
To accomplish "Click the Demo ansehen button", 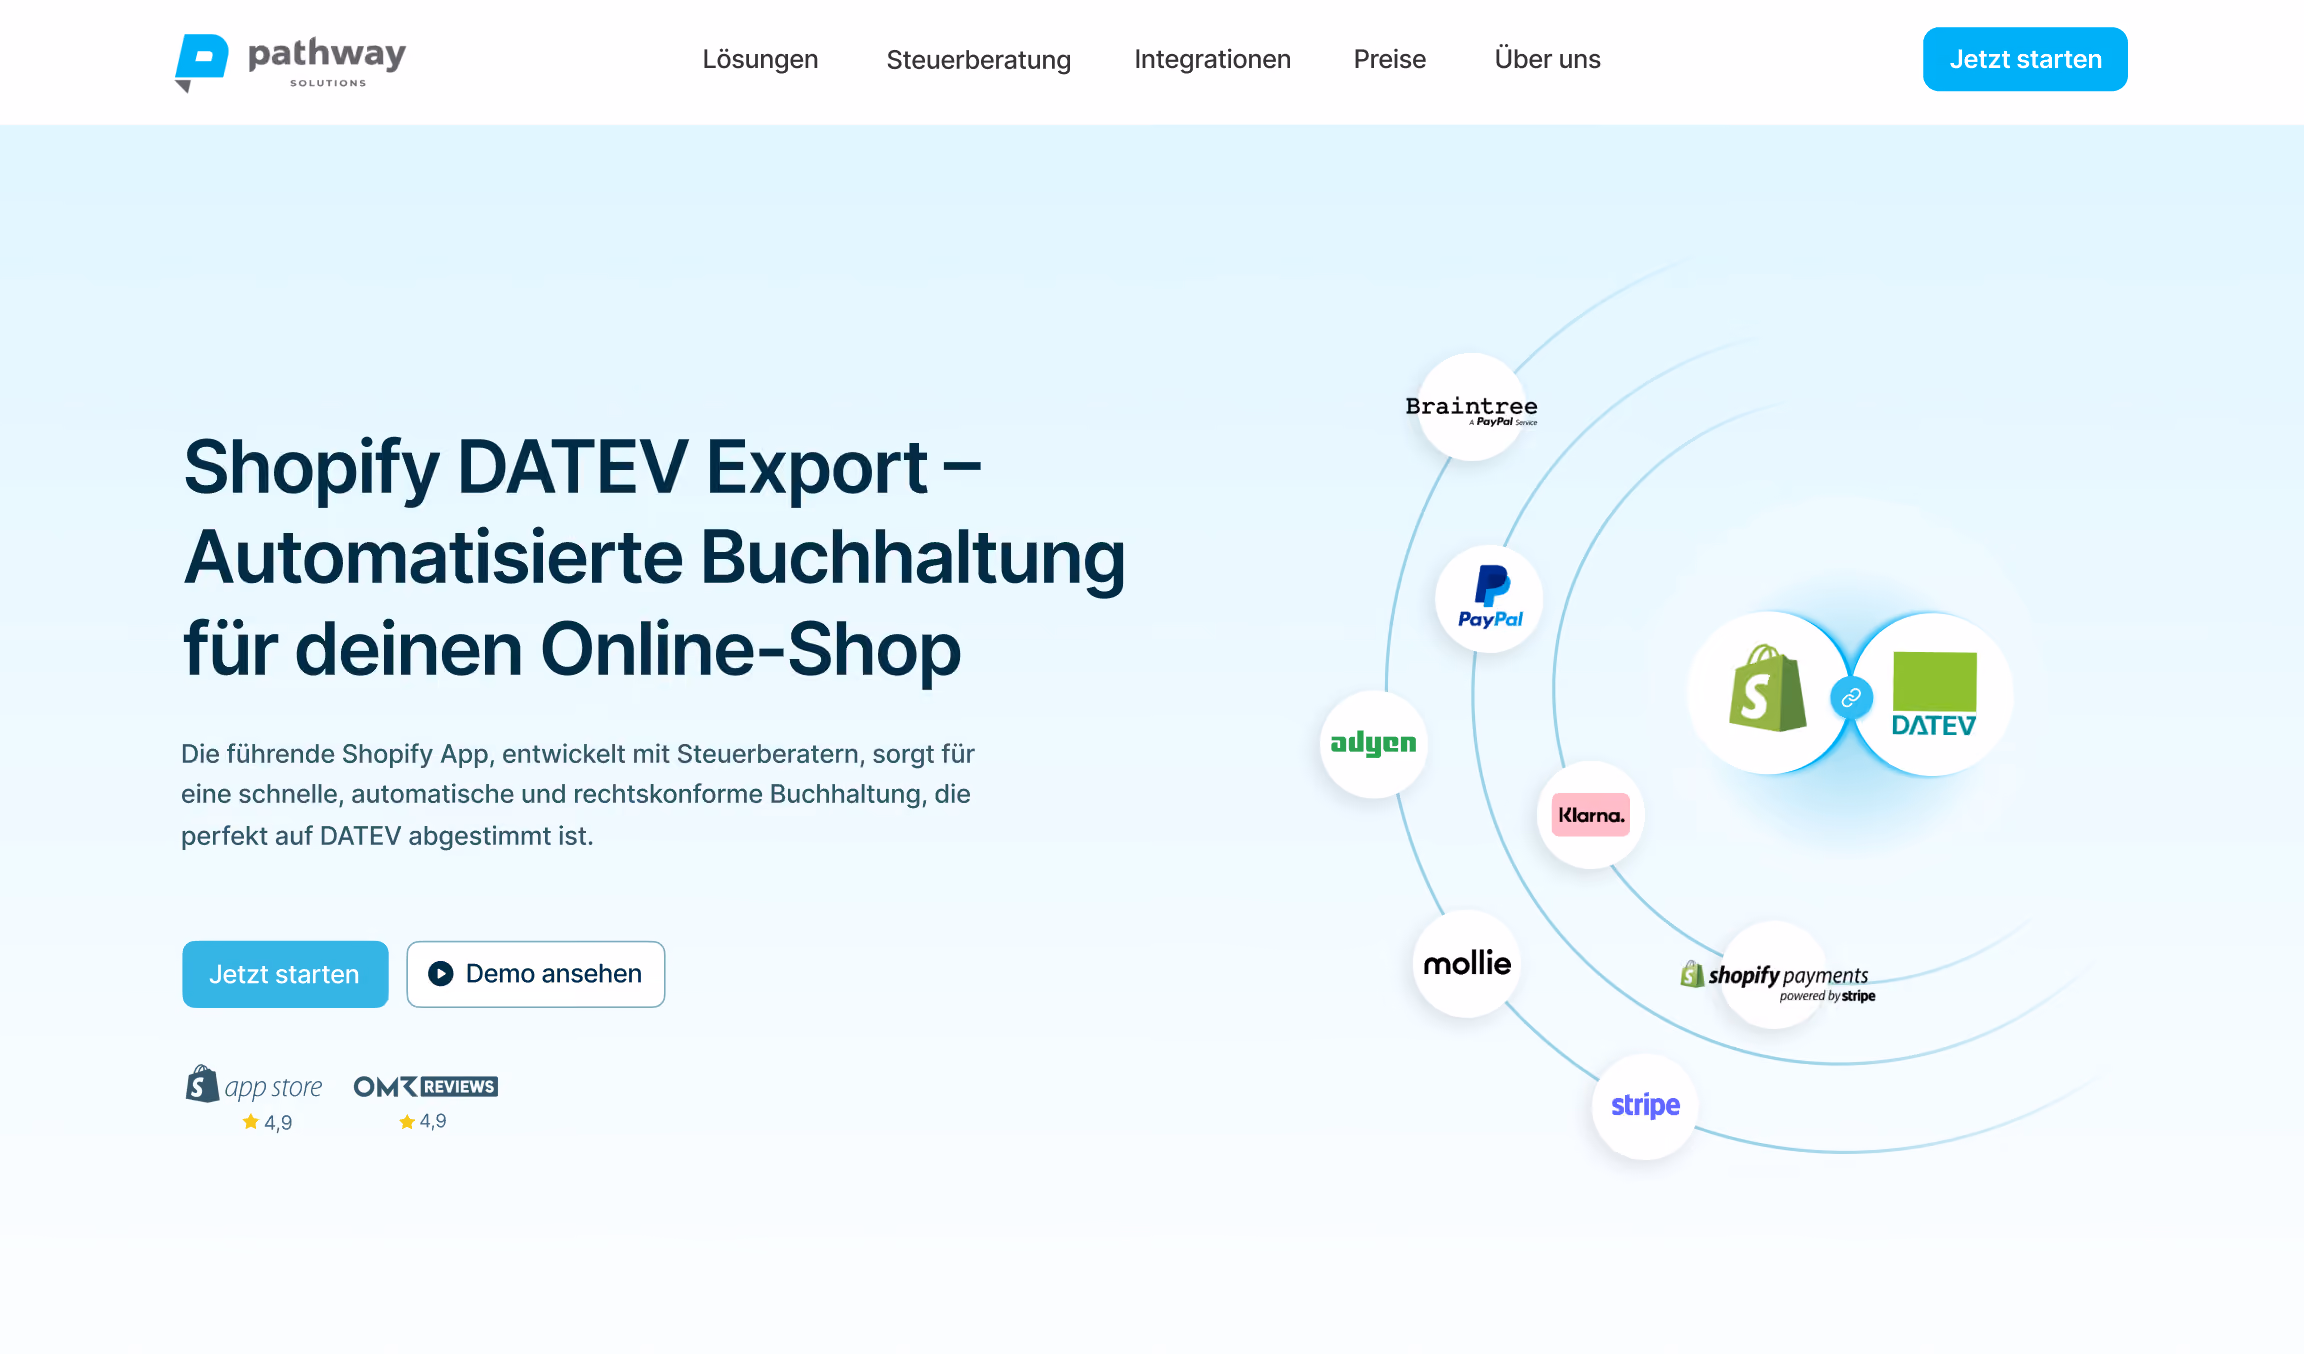I will pyautogui.click(x=536, y=974).
